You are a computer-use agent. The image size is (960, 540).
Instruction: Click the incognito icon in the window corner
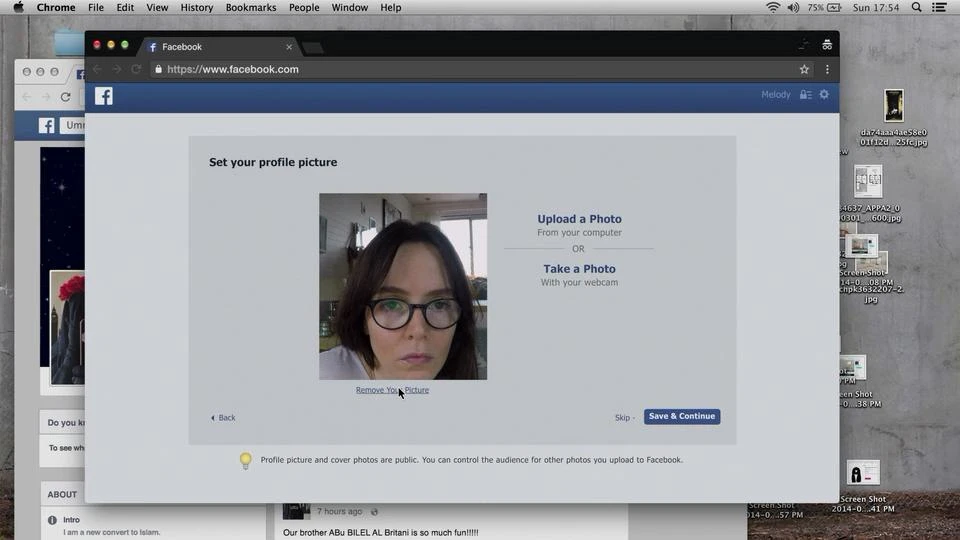coord(827,45)
